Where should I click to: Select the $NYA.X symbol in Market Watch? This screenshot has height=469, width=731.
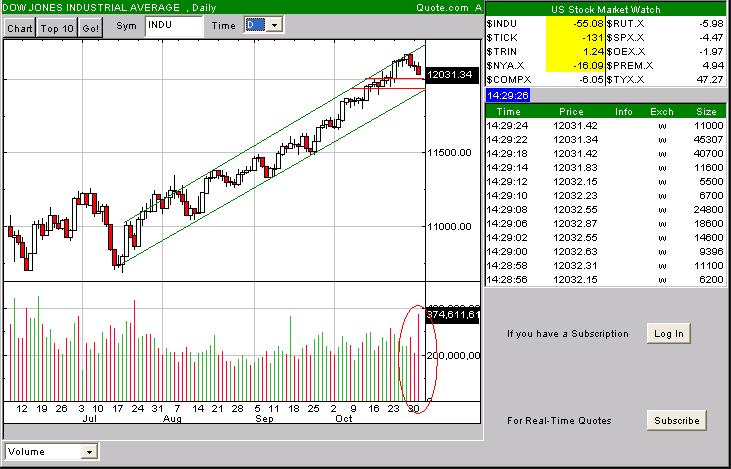click(505, 65)
